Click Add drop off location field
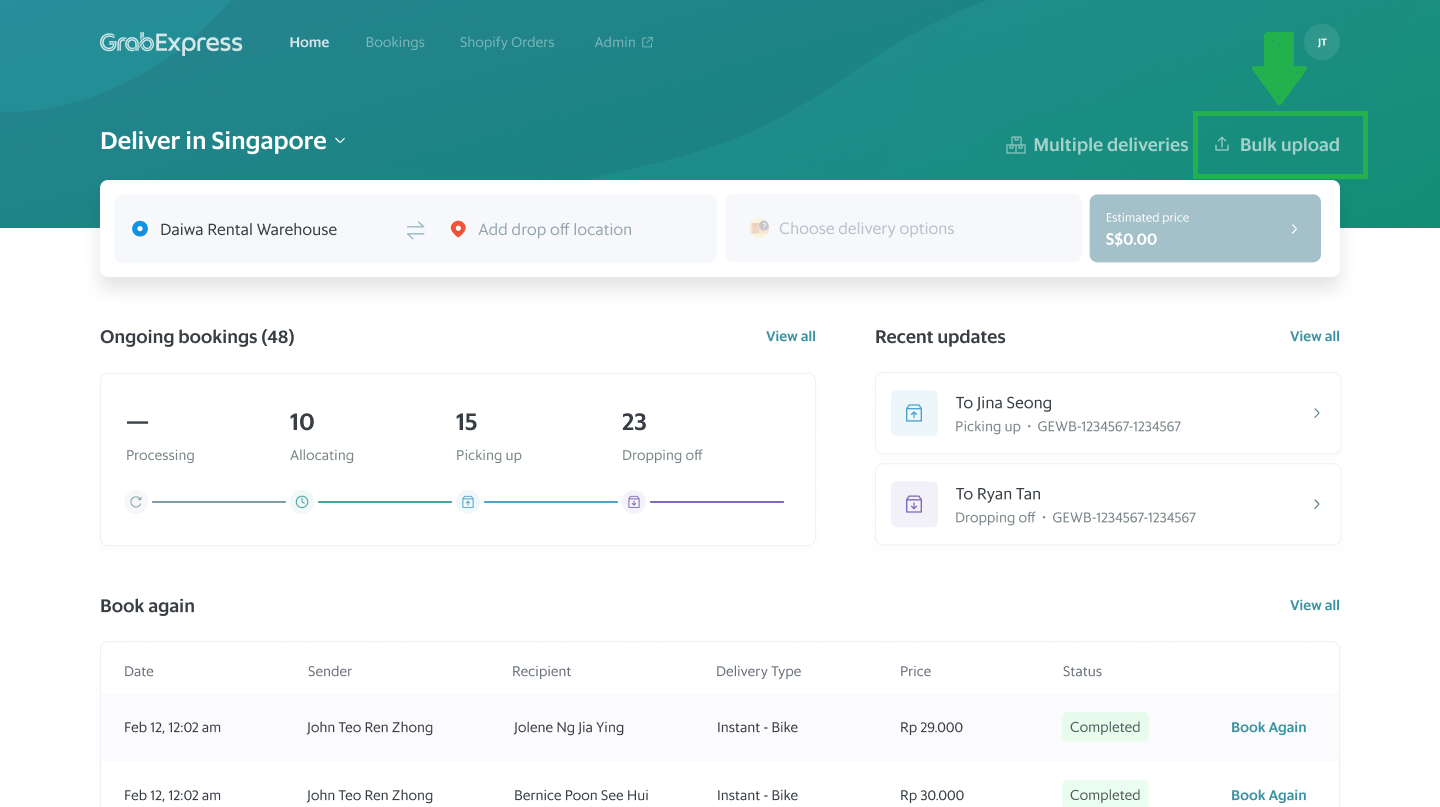1440x807 pixels. [x=555, y=229]
